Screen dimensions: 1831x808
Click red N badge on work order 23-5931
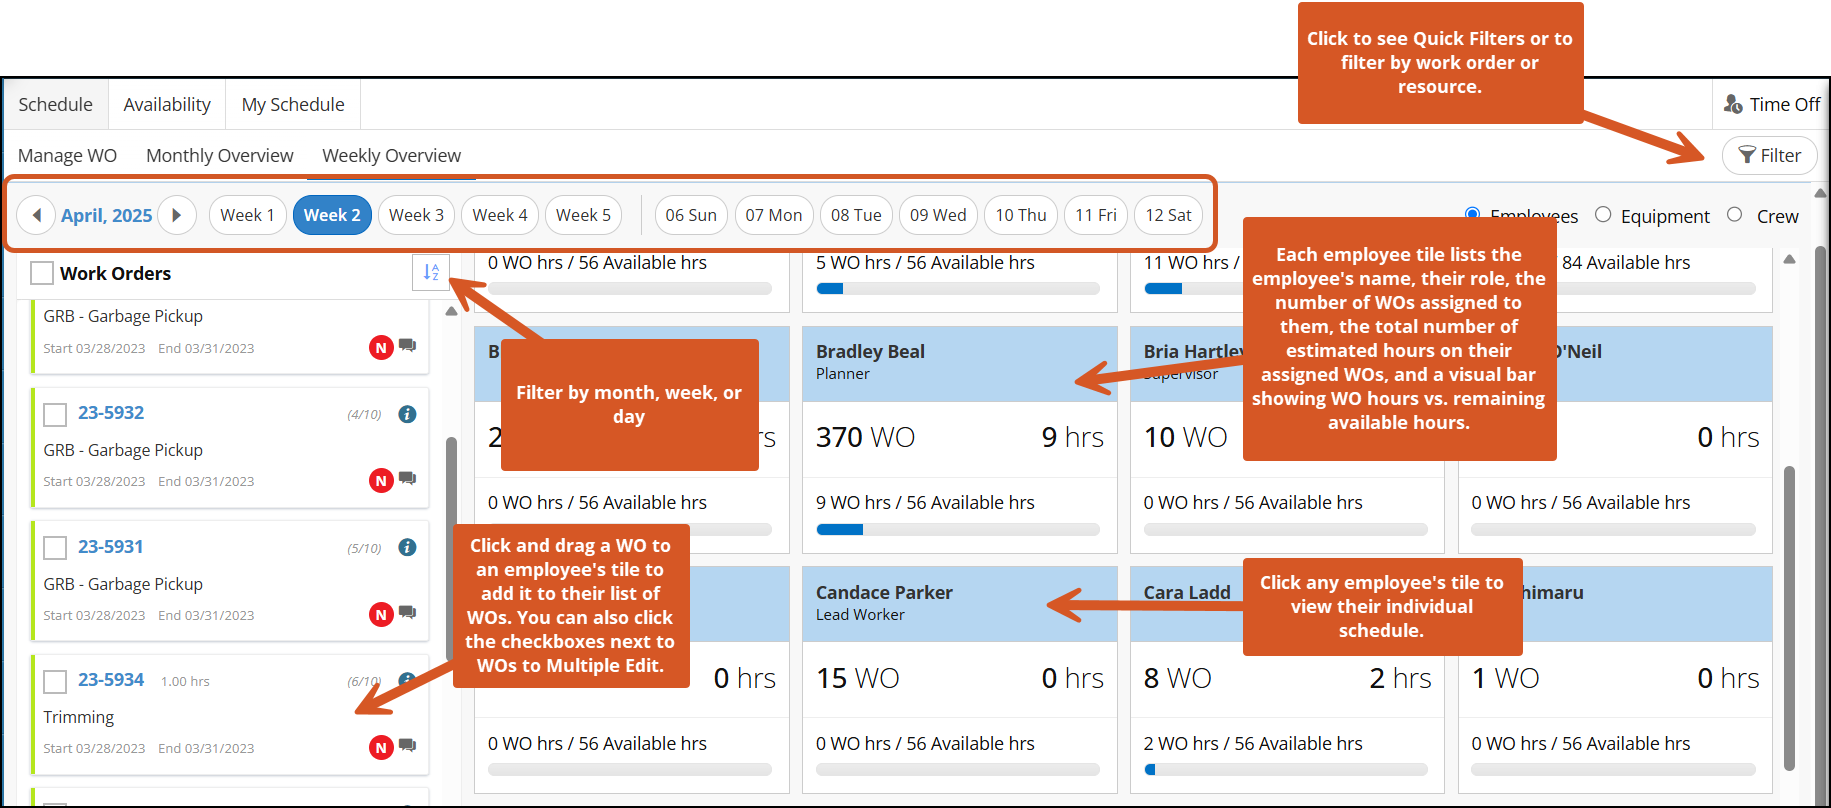381,614
